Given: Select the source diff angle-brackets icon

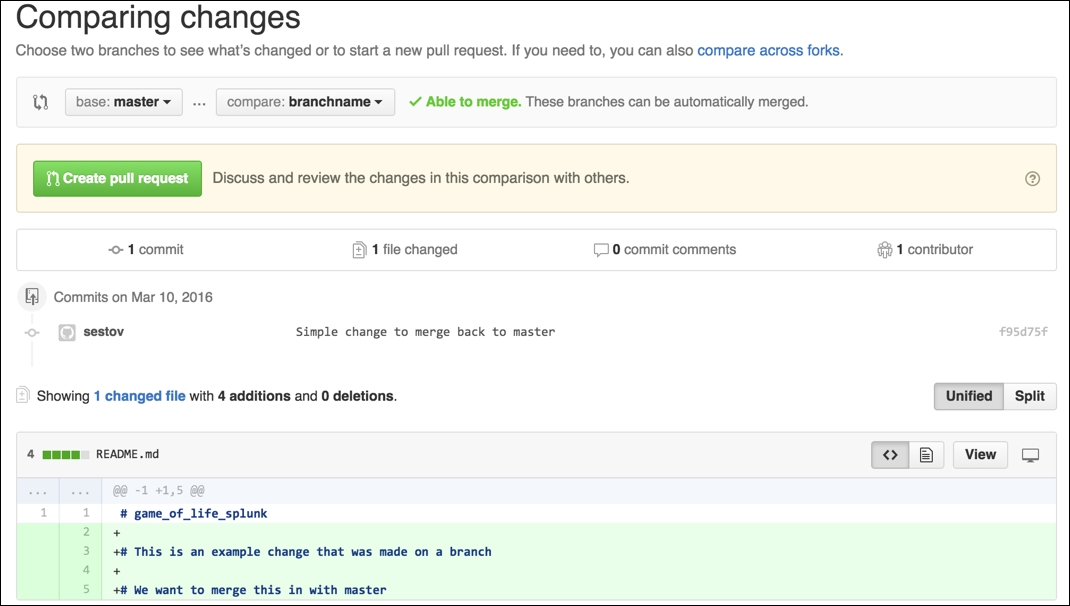Looking at the screenshot, I should point(889,454).
